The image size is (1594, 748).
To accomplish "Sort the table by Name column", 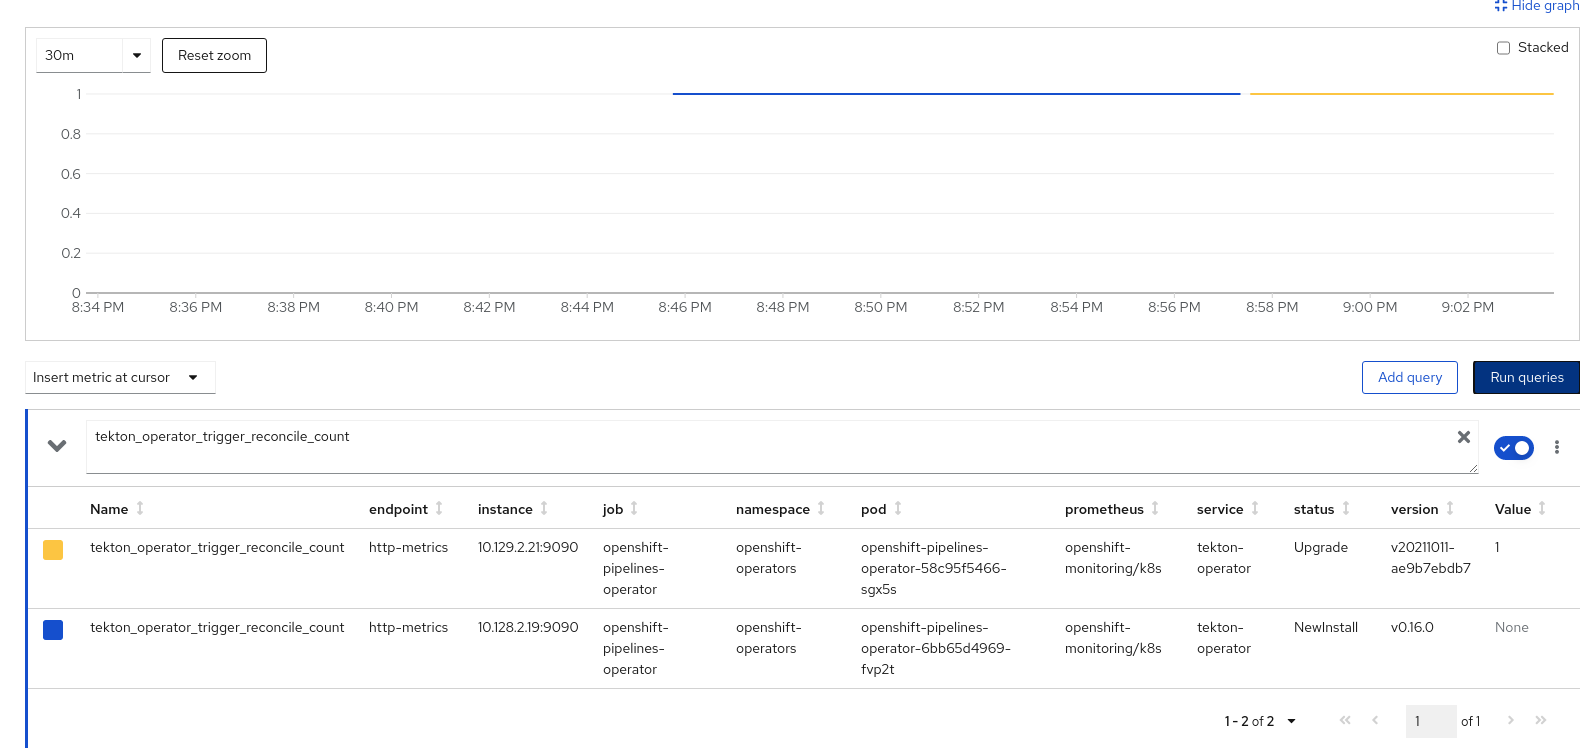I will 110,509.
